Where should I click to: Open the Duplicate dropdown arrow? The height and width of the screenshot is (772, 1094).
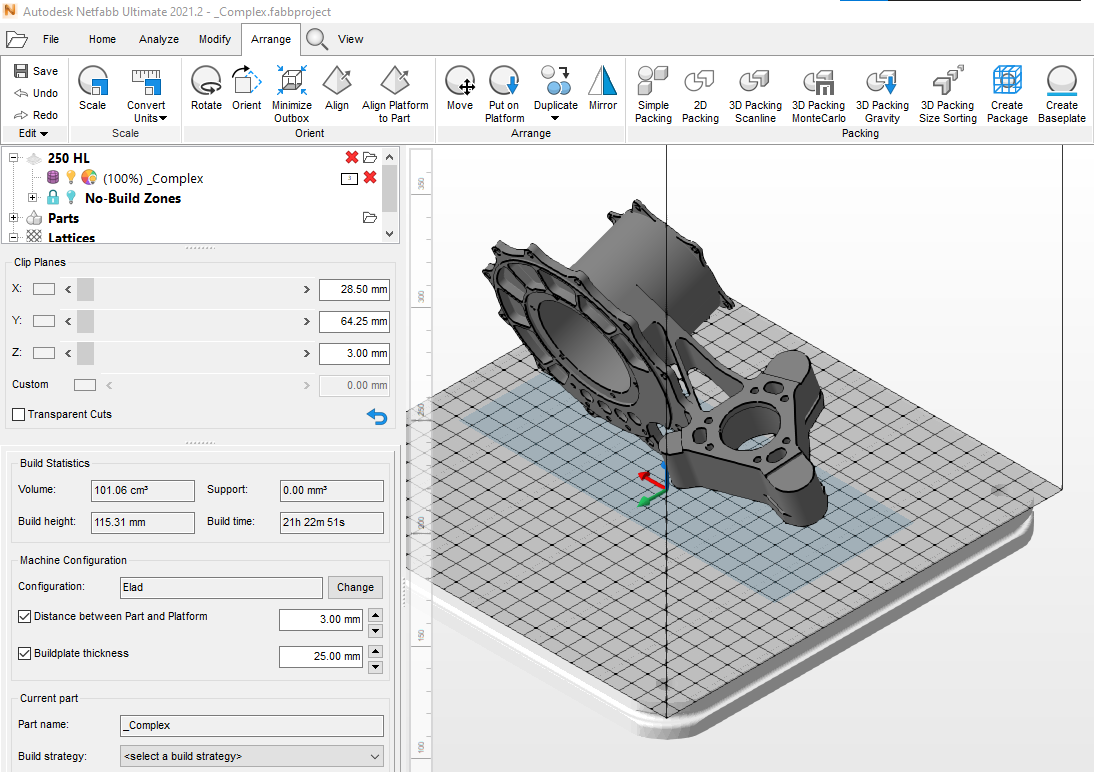555,119
